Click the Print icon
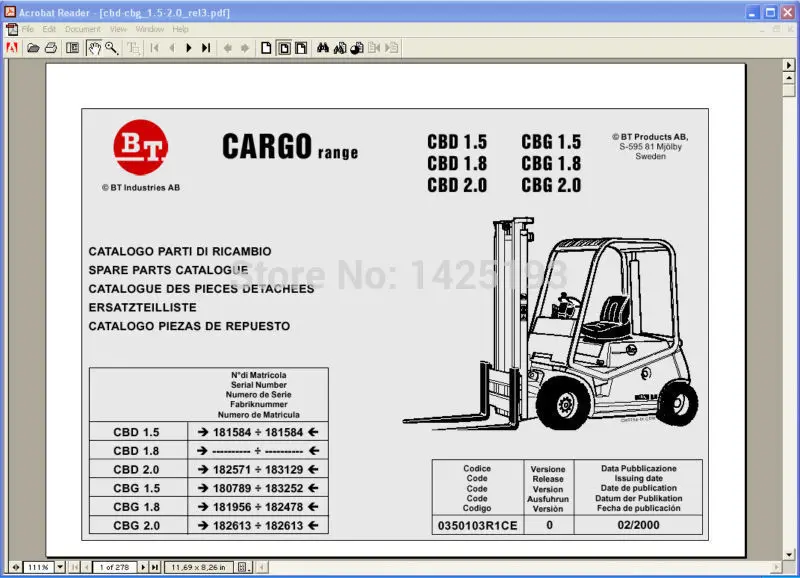800x578 pixels. [50, 48]
